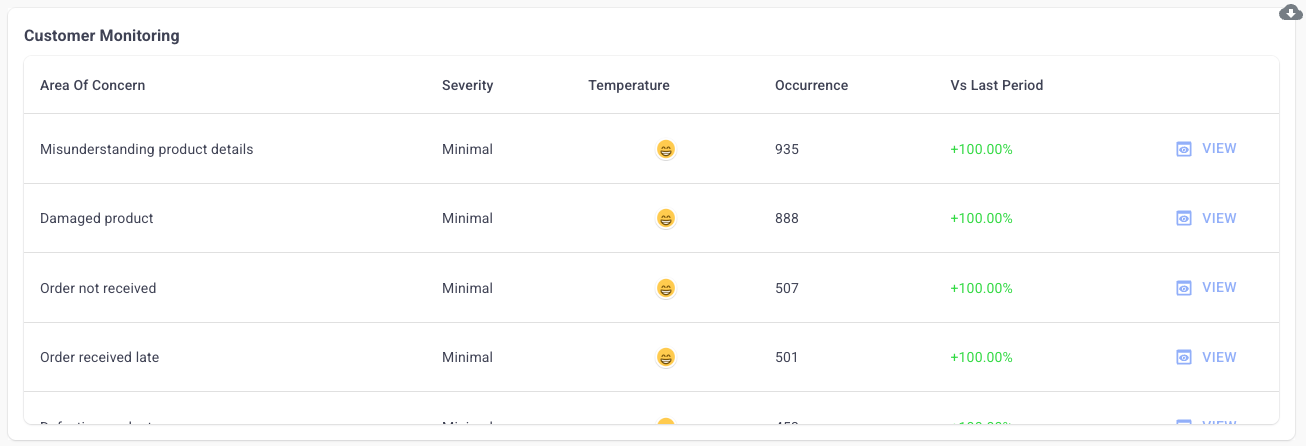The height and width of the screenshot is (446, 1306).
Task: Sort by Area Of Concern column header
Action: point(93,85)
